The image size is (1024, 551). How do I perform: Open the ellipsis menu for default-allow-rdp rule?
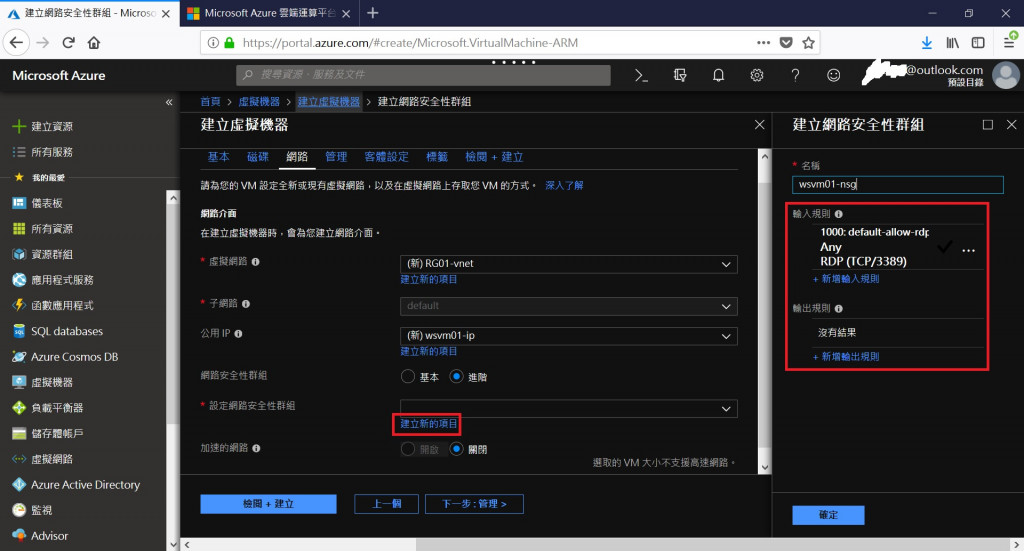[968, 250]
